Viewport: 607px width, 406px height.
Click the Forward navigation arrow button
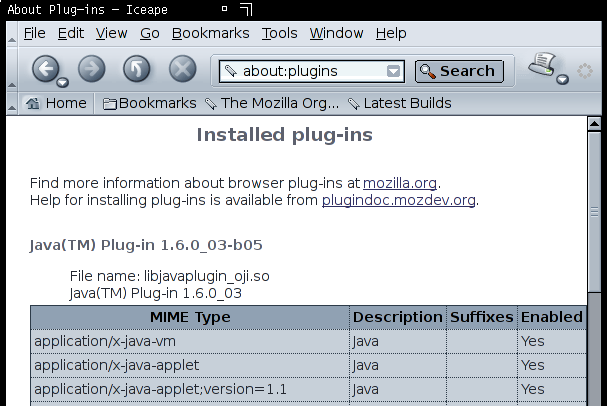point(91,69)
